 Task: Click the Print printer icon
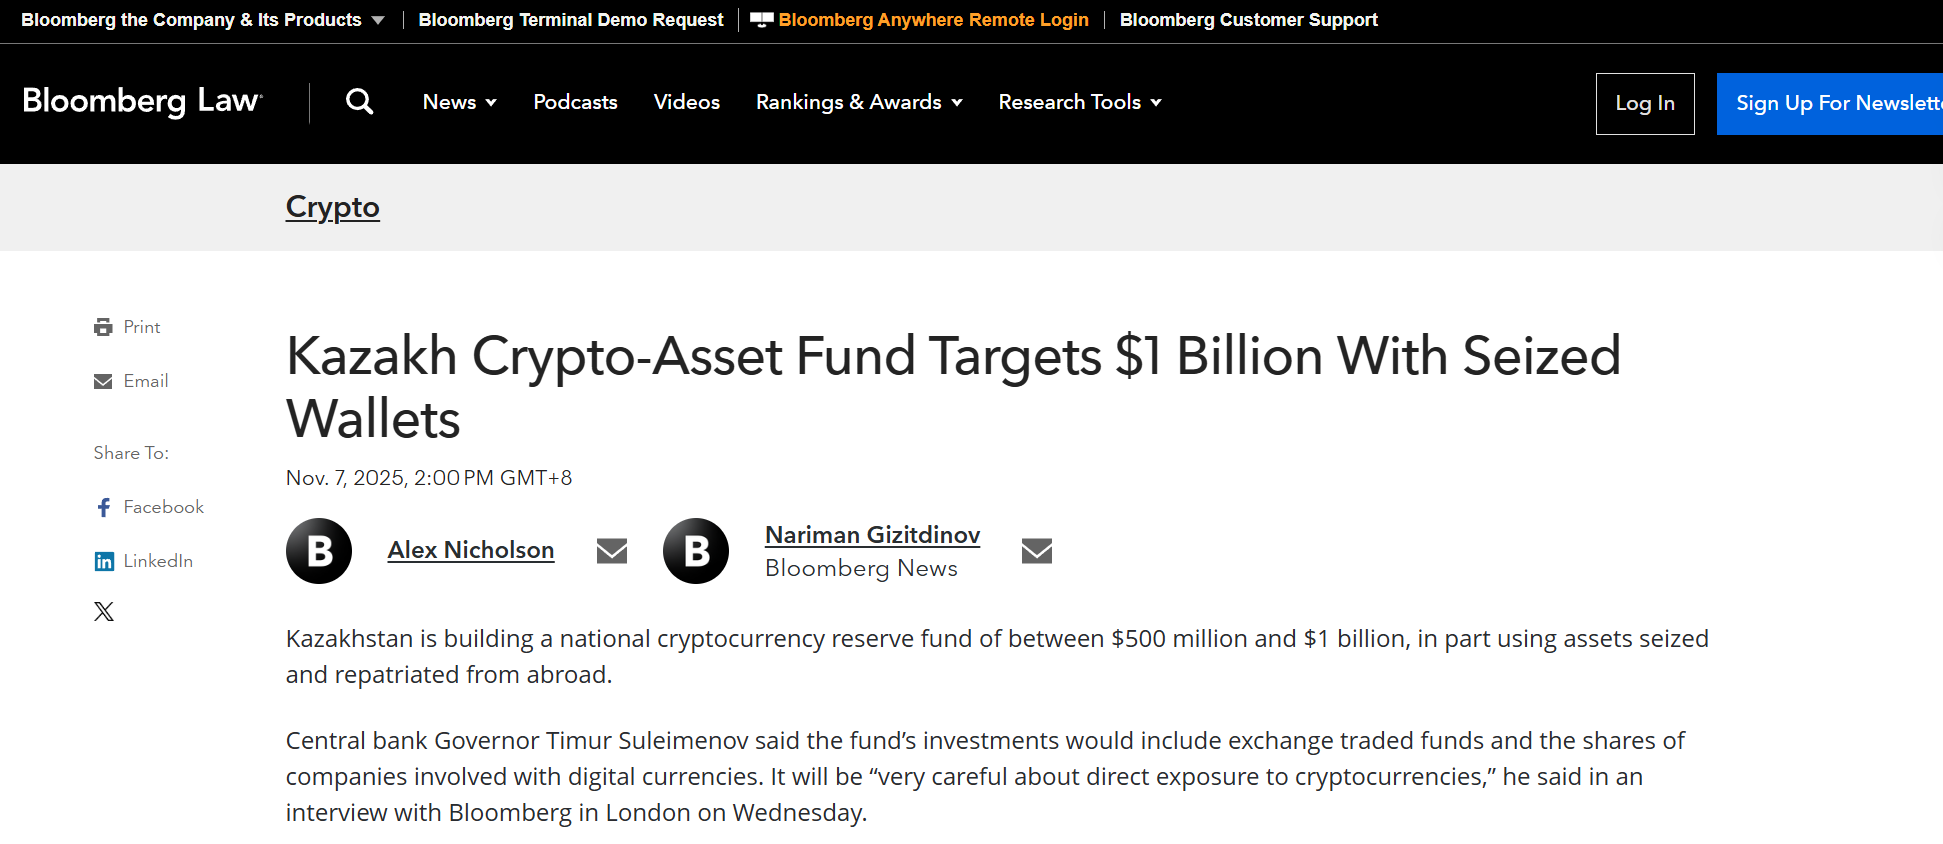click(x=103, y=327)
